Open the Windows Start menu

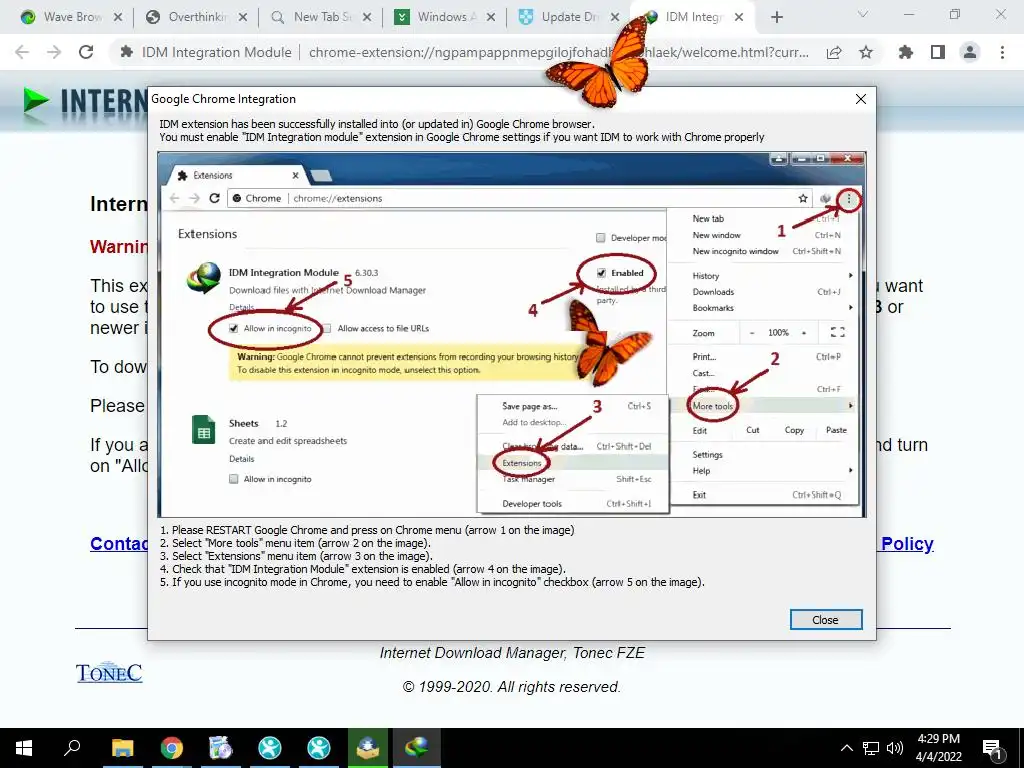coord(24,748)
